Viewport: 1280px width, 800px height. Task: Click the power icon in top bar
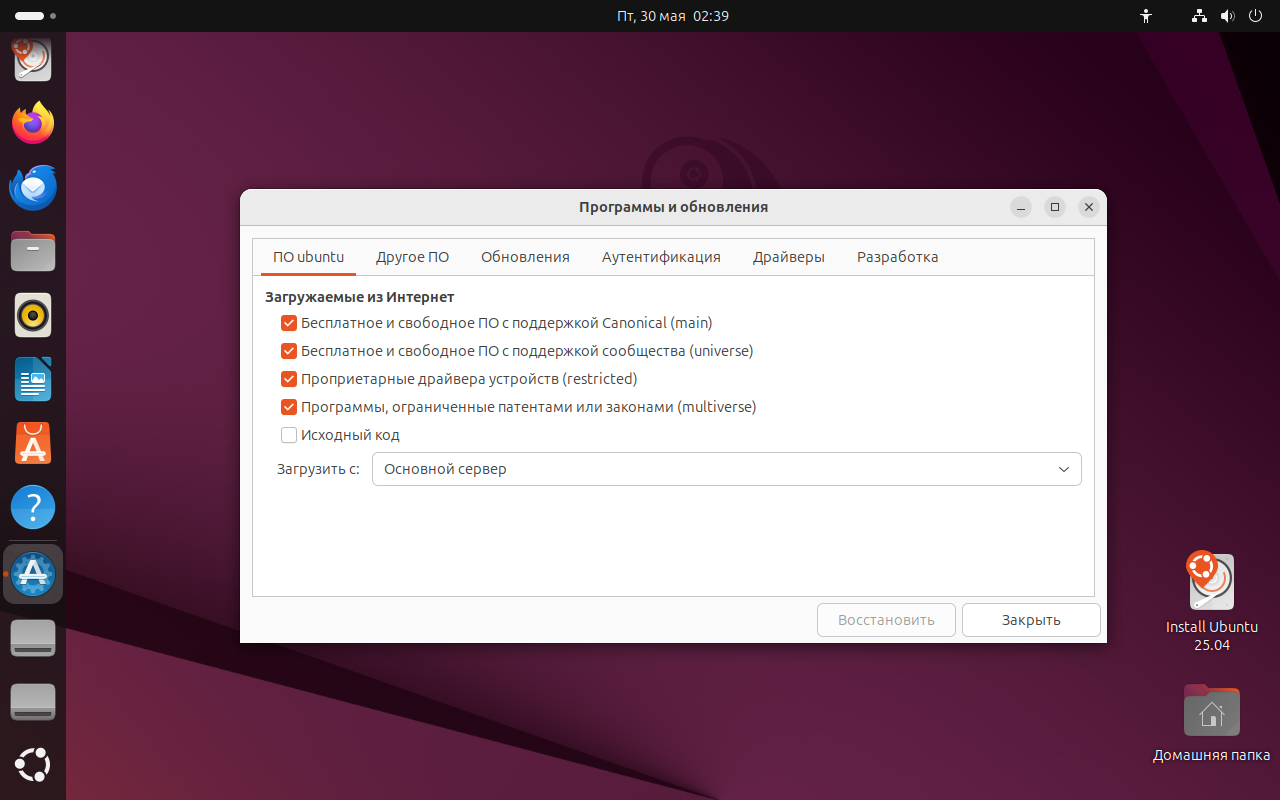[x=1256, y=16]
